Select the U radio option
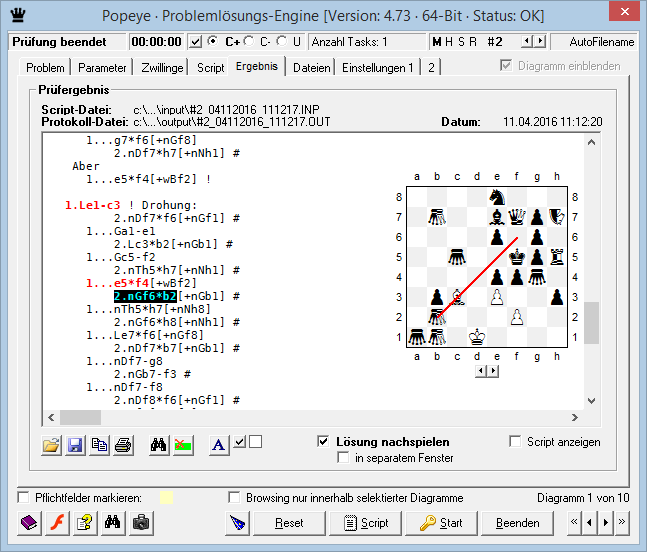Viewport: 647px width, 552px height. point(282,41)
